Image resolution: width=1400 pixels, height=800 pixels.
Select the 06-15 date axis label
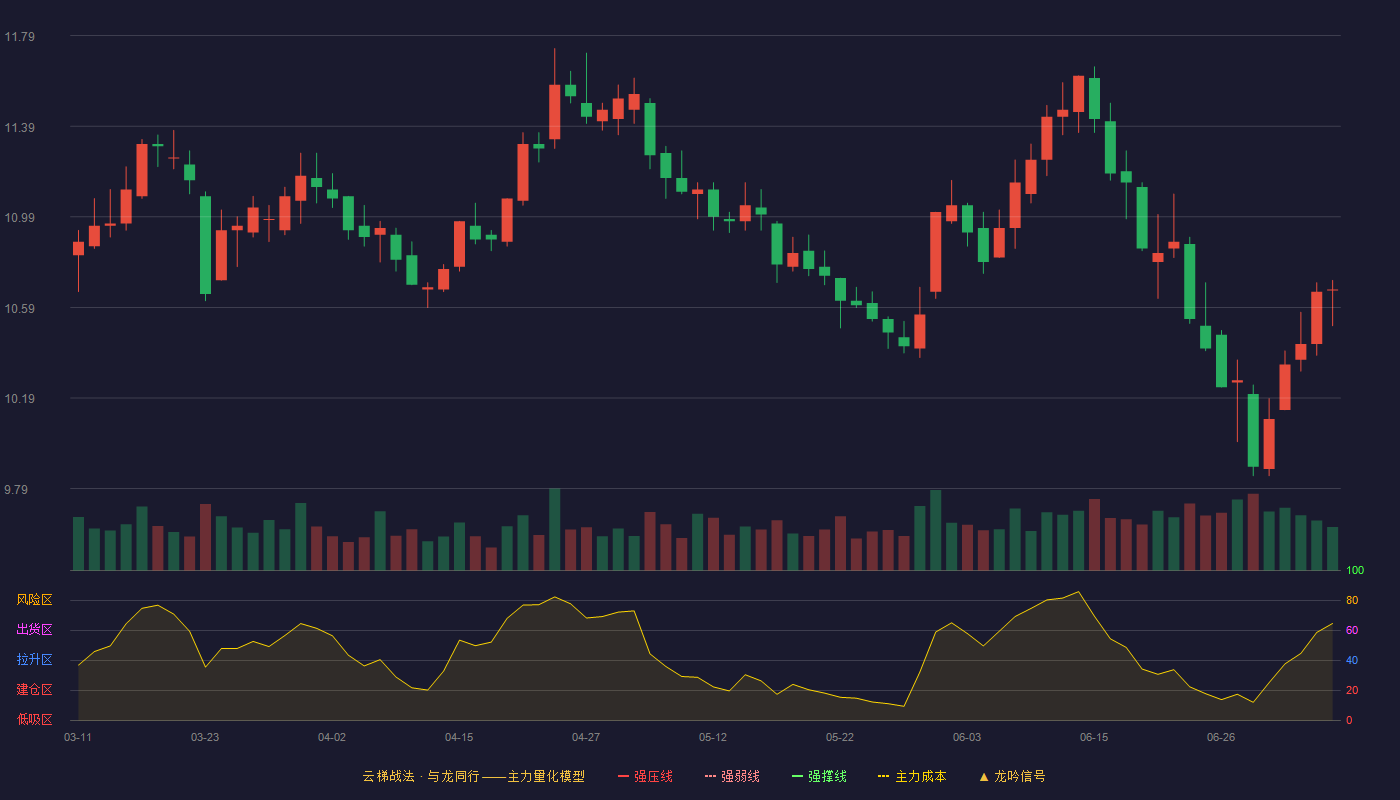[1094, 737]
